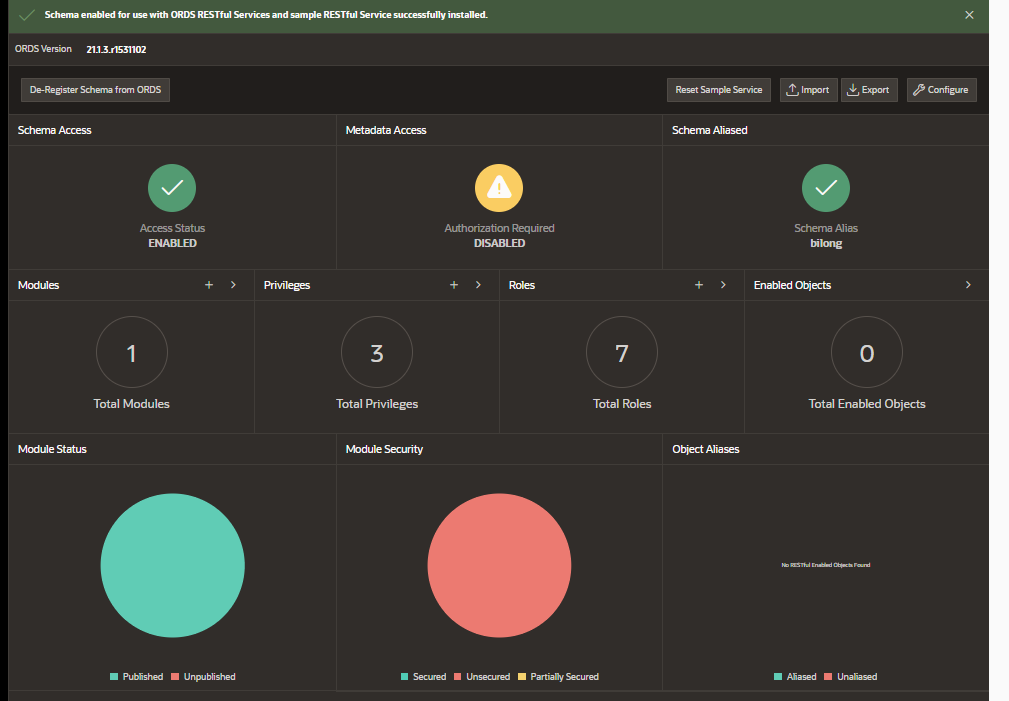Toggle the Unsecured legend swatch
This screenshot has height=701, width=1009.
tap(458, 677)
